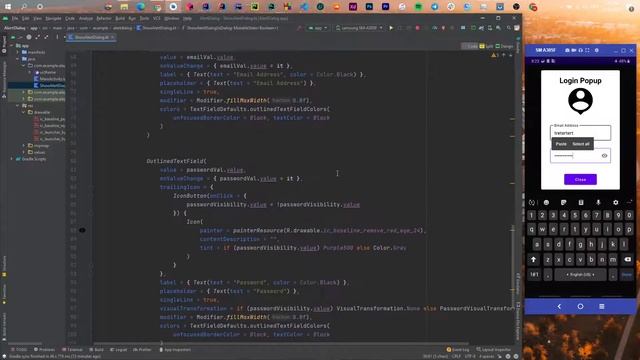The image size is (640, 360).
Task: Open the Build tool window at the bottom
Action: [96, 350]
